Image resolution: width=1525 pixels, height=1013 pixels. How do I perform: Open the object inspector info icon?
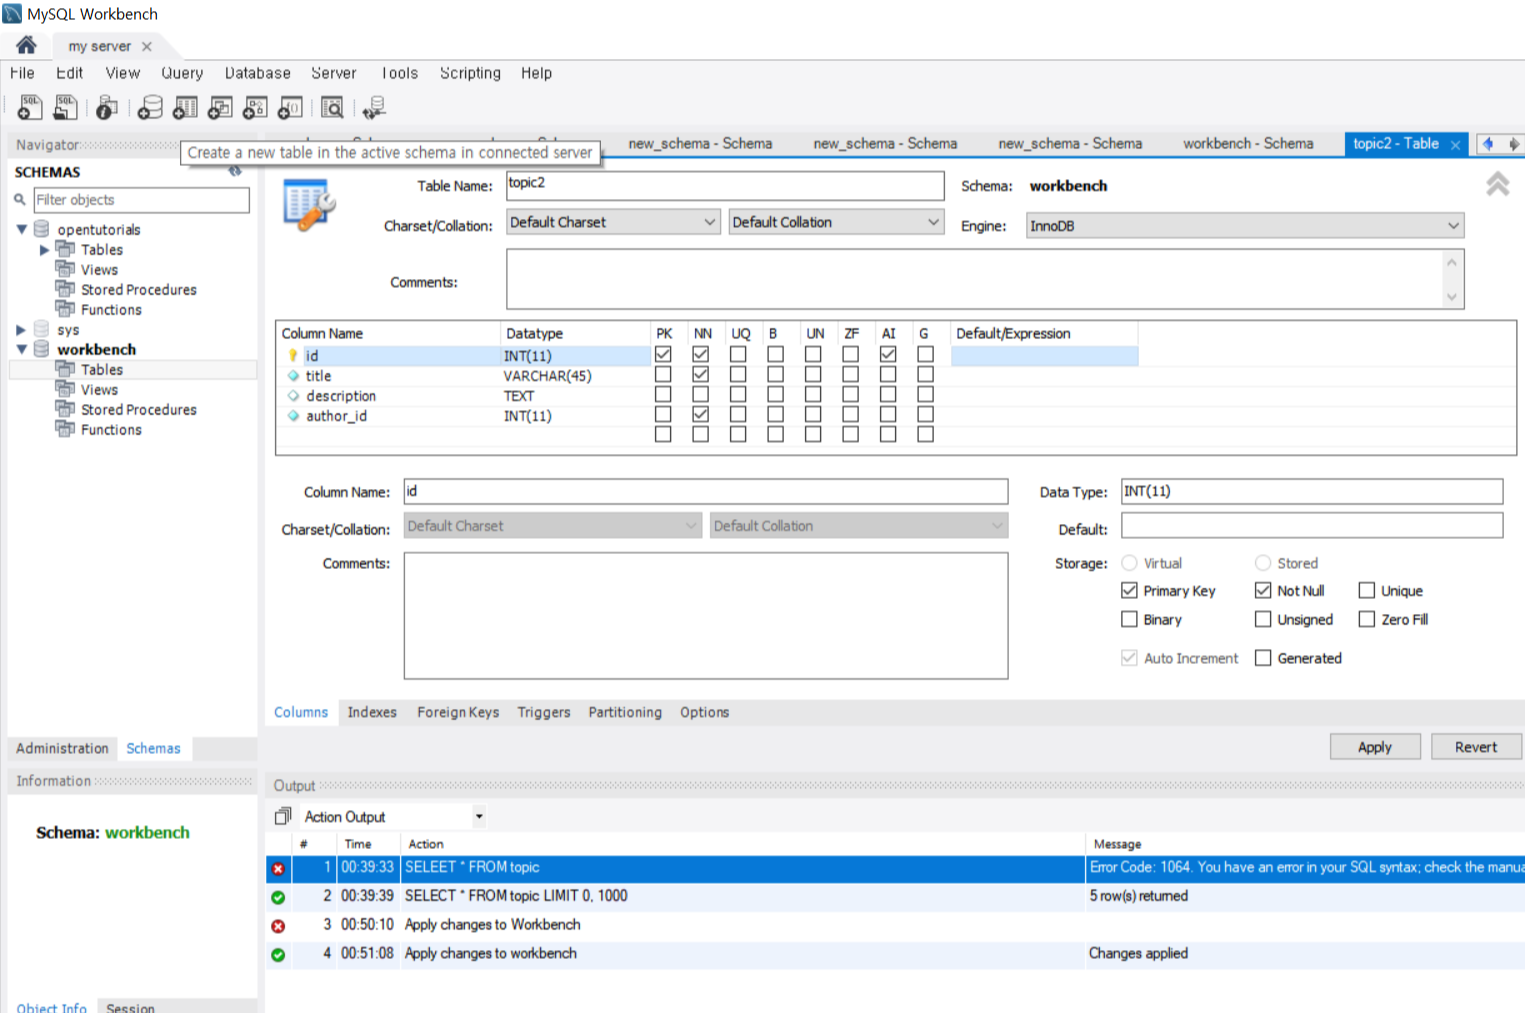point(107,107)
